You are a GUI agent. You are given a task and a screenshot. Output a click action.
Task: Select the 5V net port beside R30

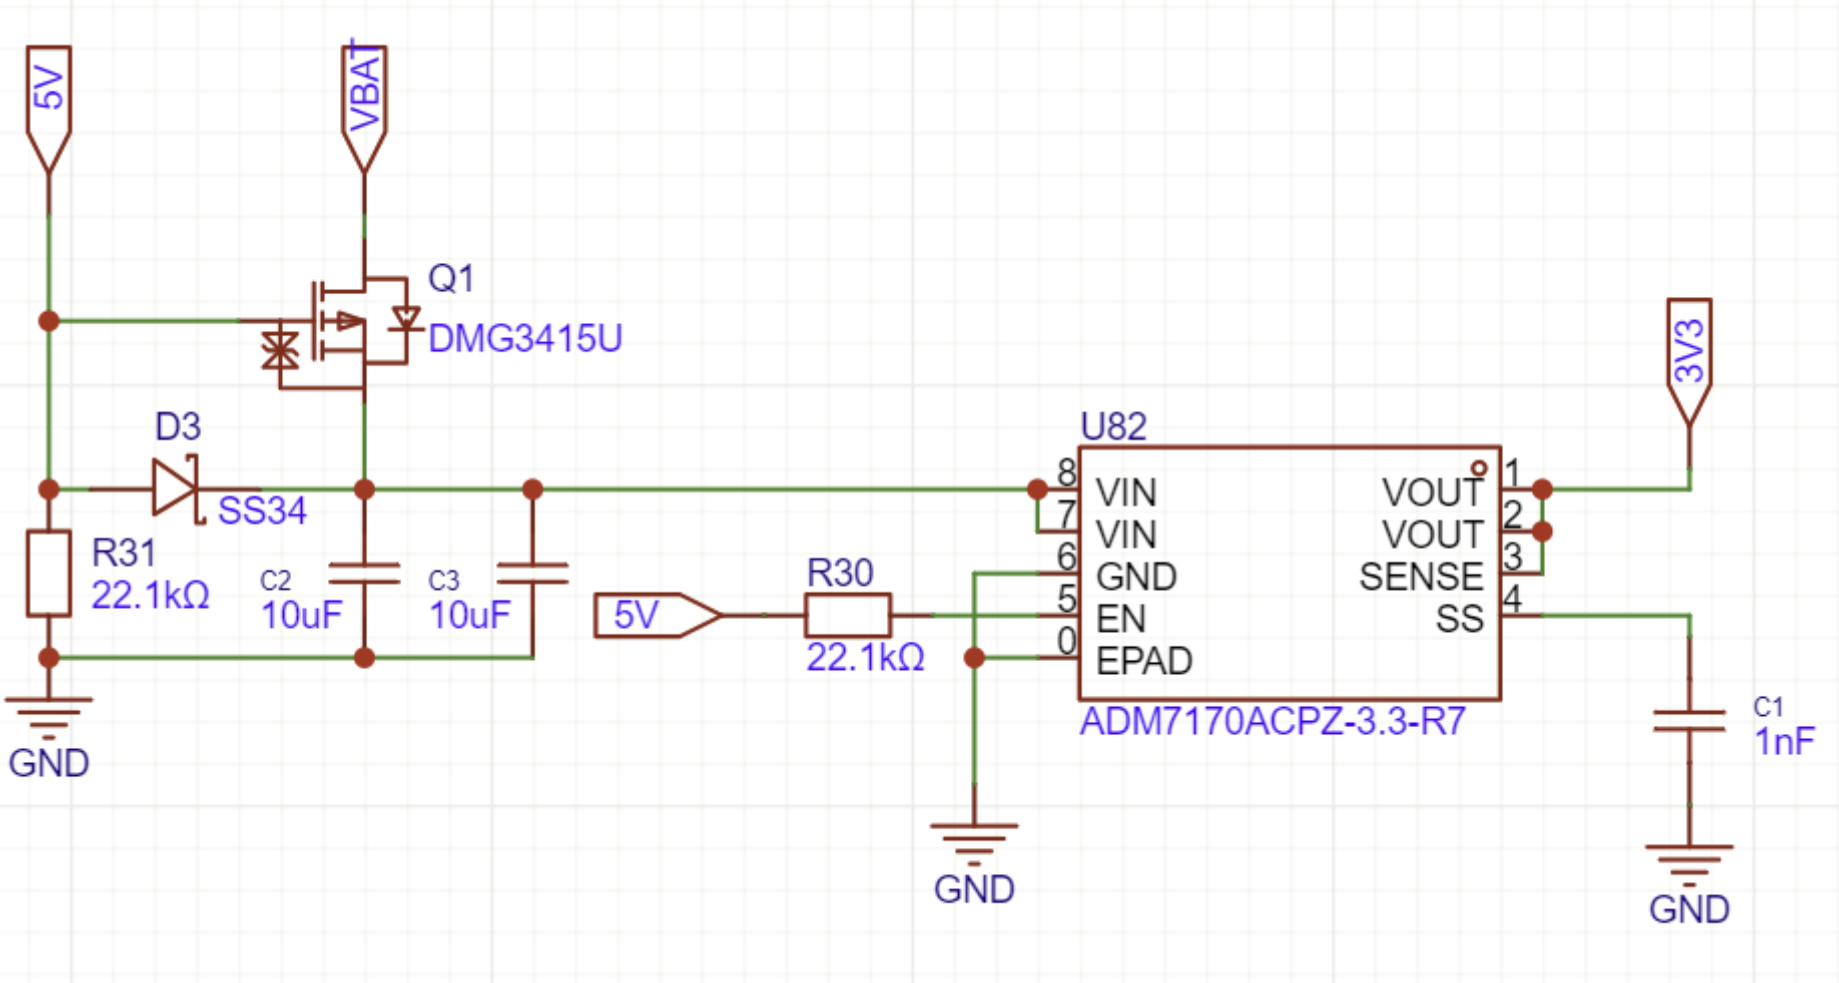[x=657, y=615]
